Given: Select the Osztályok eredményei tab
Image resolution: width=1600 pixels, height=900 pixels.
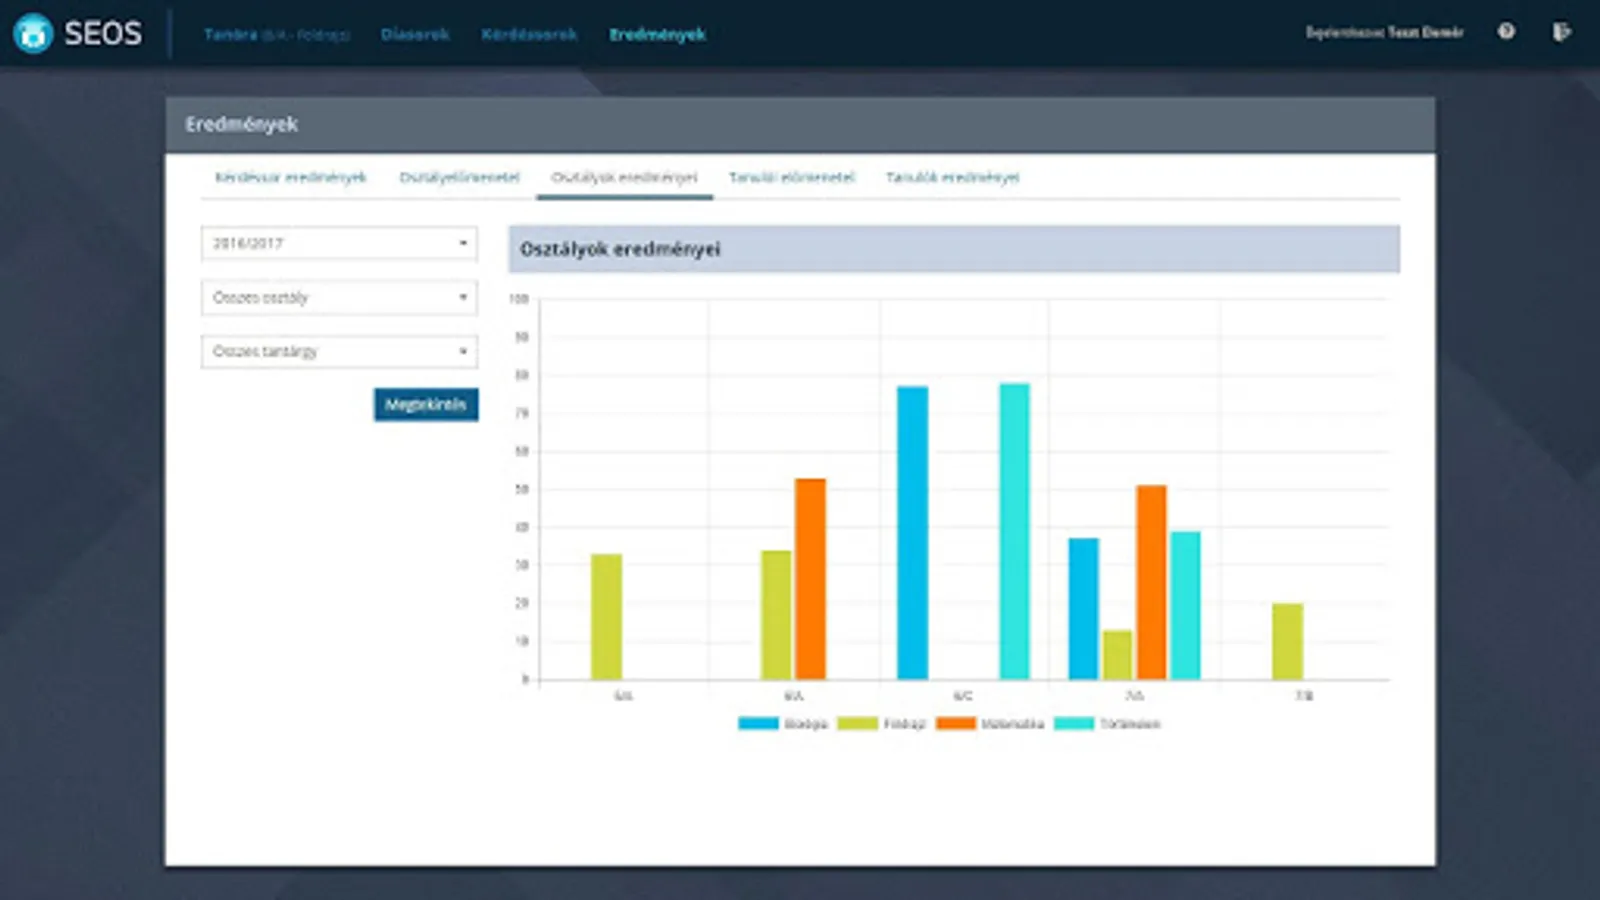Looking at the screenshot, I should tap(624, 177).
